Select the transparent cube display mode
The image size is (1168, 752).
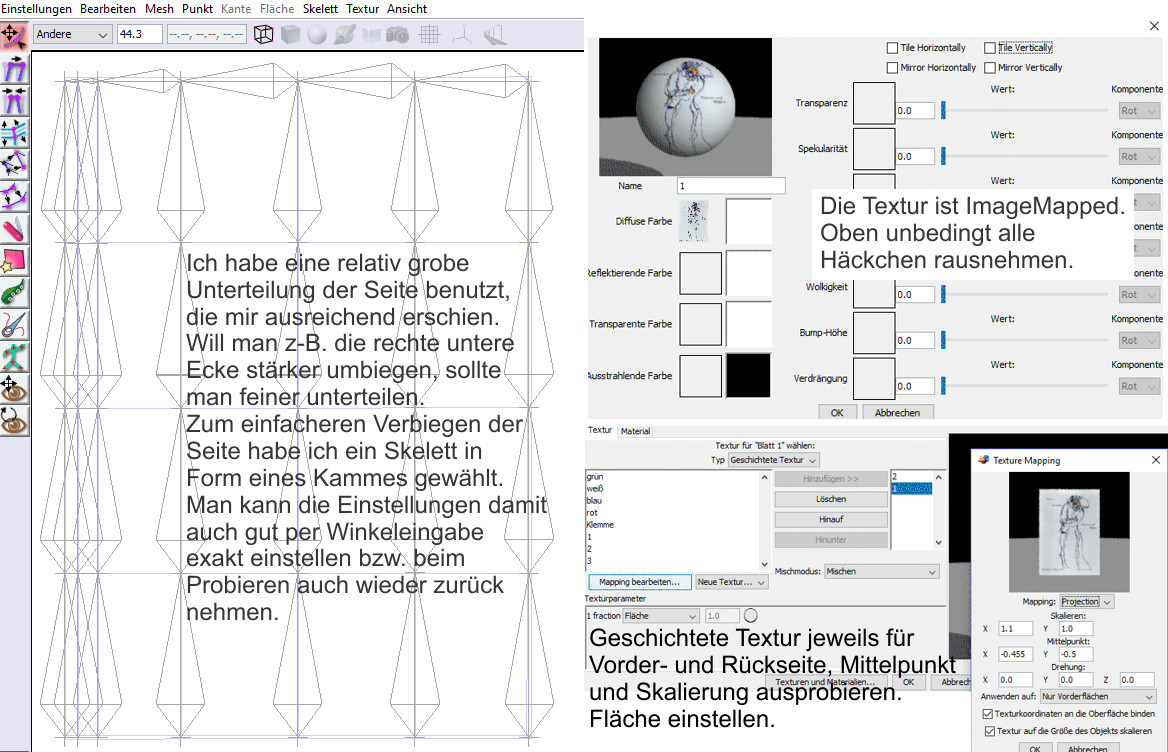coord(371,34)
